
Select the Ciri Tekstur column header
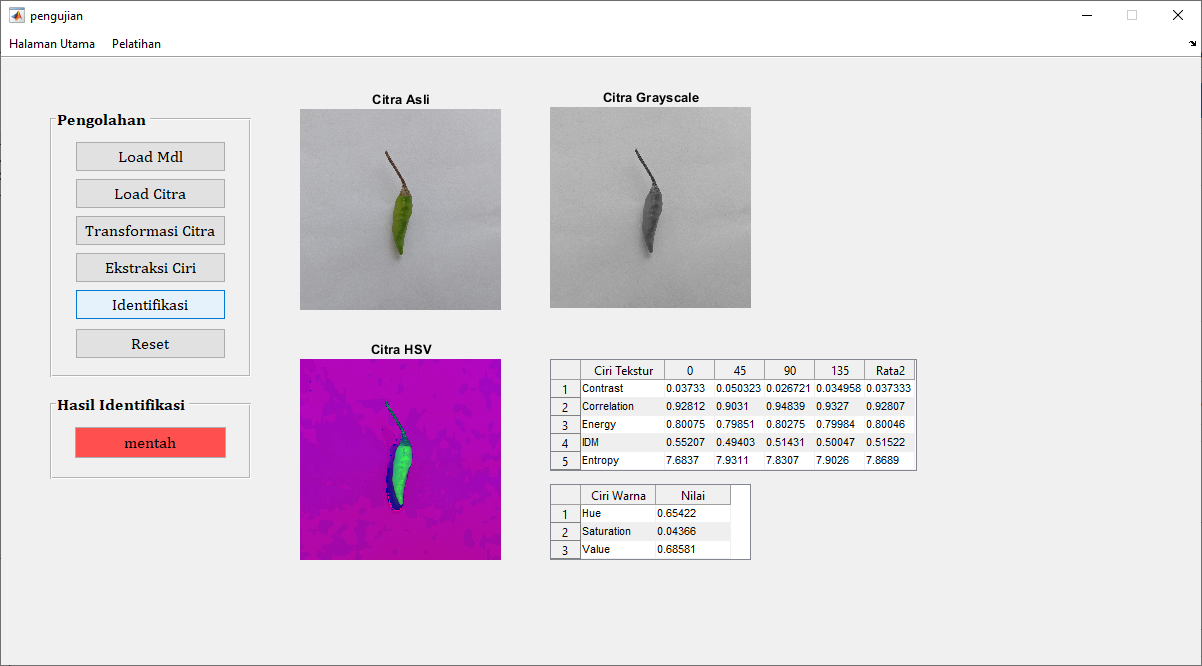tap(622, 370)
